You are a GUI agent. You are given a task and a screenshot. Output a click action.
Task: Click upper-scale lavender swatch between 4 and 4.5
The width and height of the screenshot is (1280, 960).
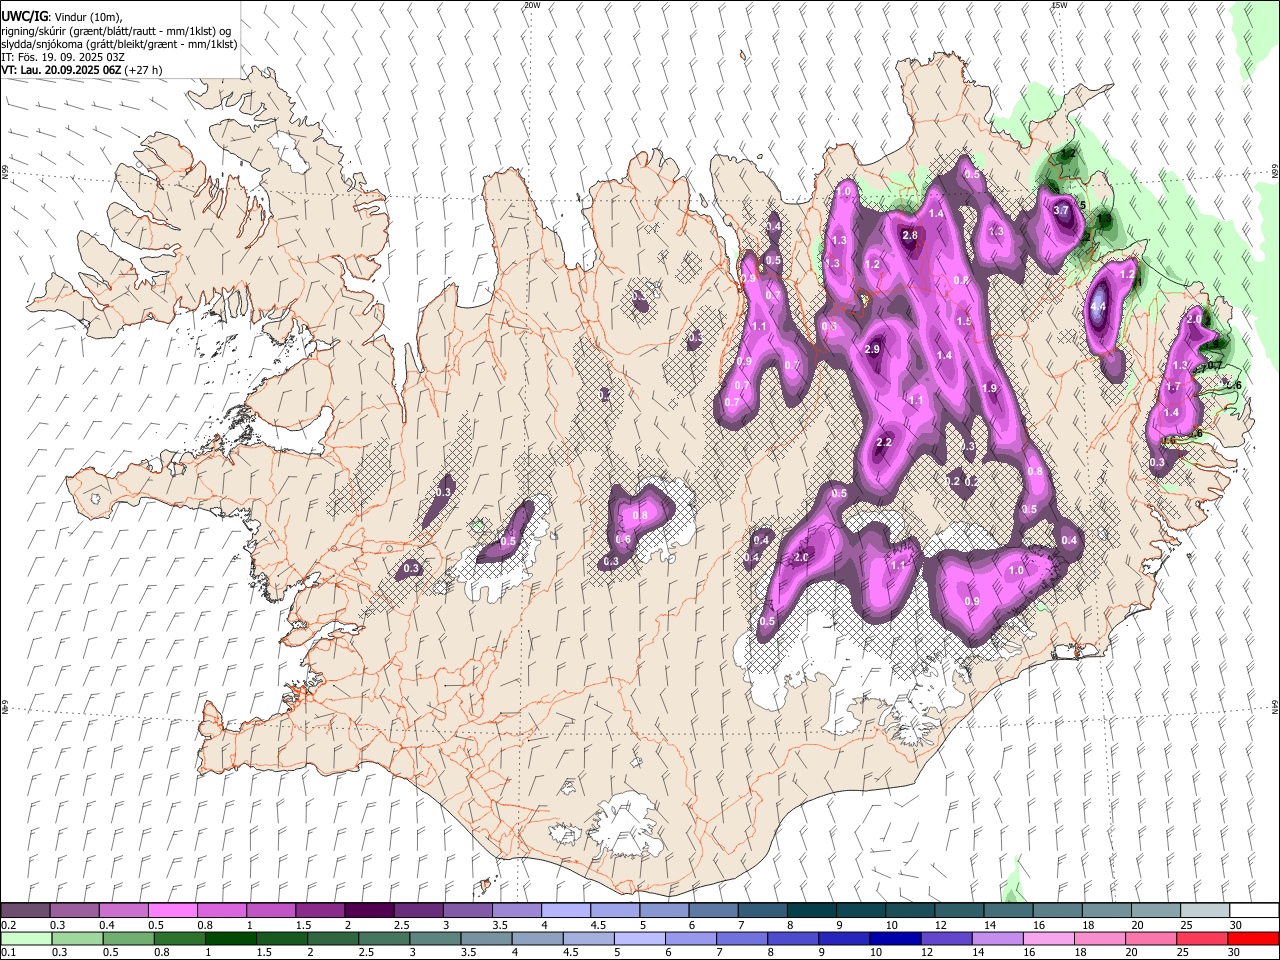click(565, 910)
